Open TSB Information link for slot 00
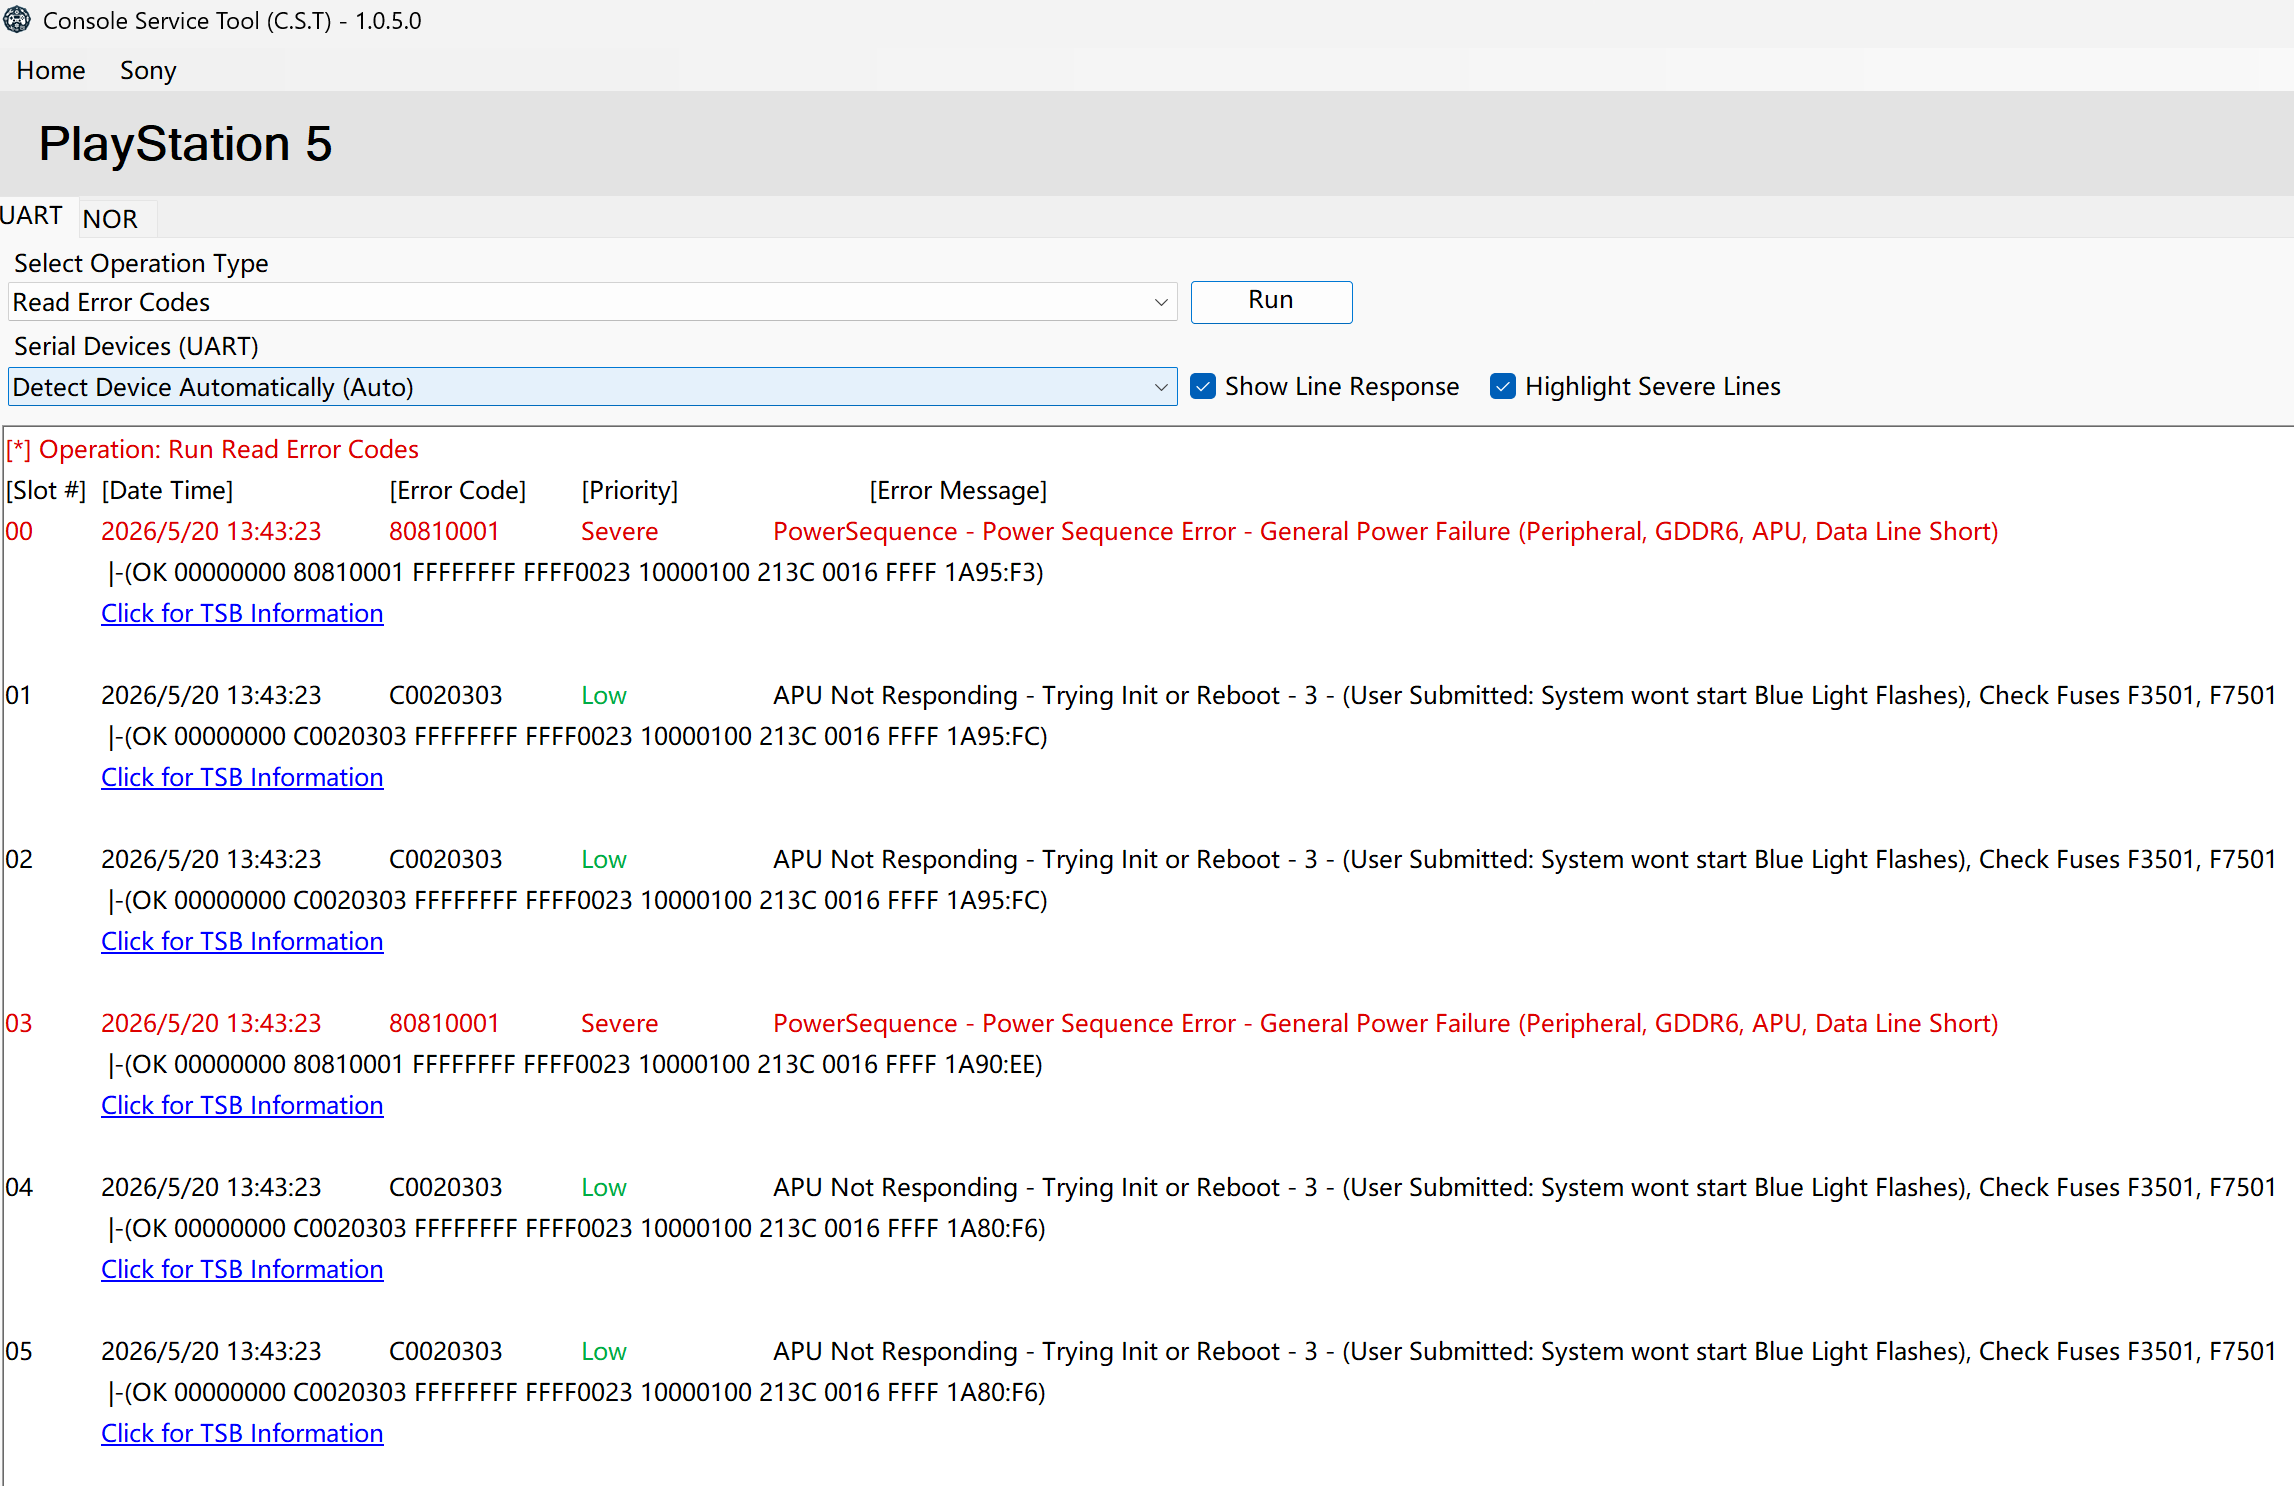 (x=242, y=613)
